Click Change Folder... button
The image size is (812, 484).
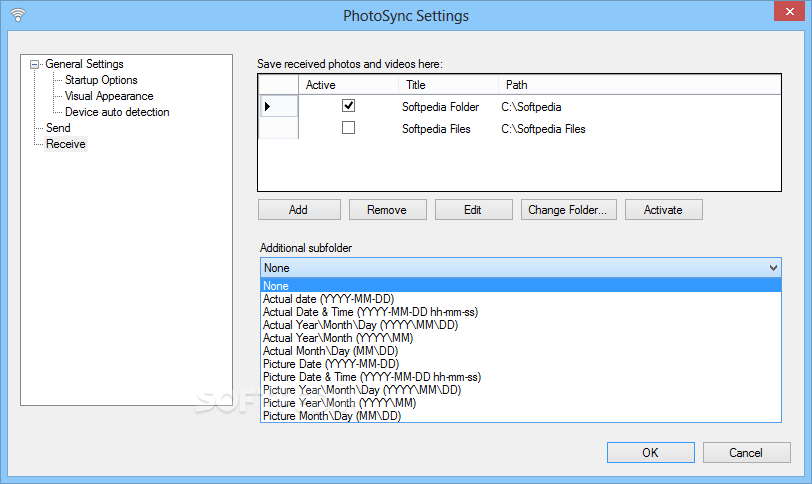point(569,210)
